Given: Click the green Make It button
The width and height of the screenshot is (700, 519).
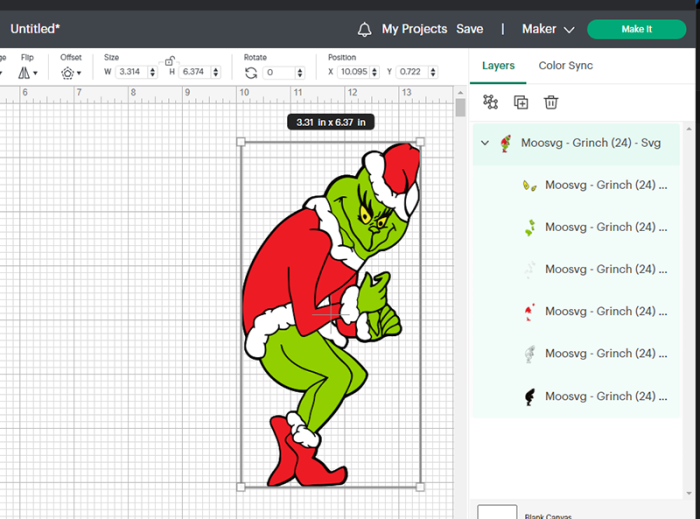Looking at the screenshot, I should pos(636,29).
